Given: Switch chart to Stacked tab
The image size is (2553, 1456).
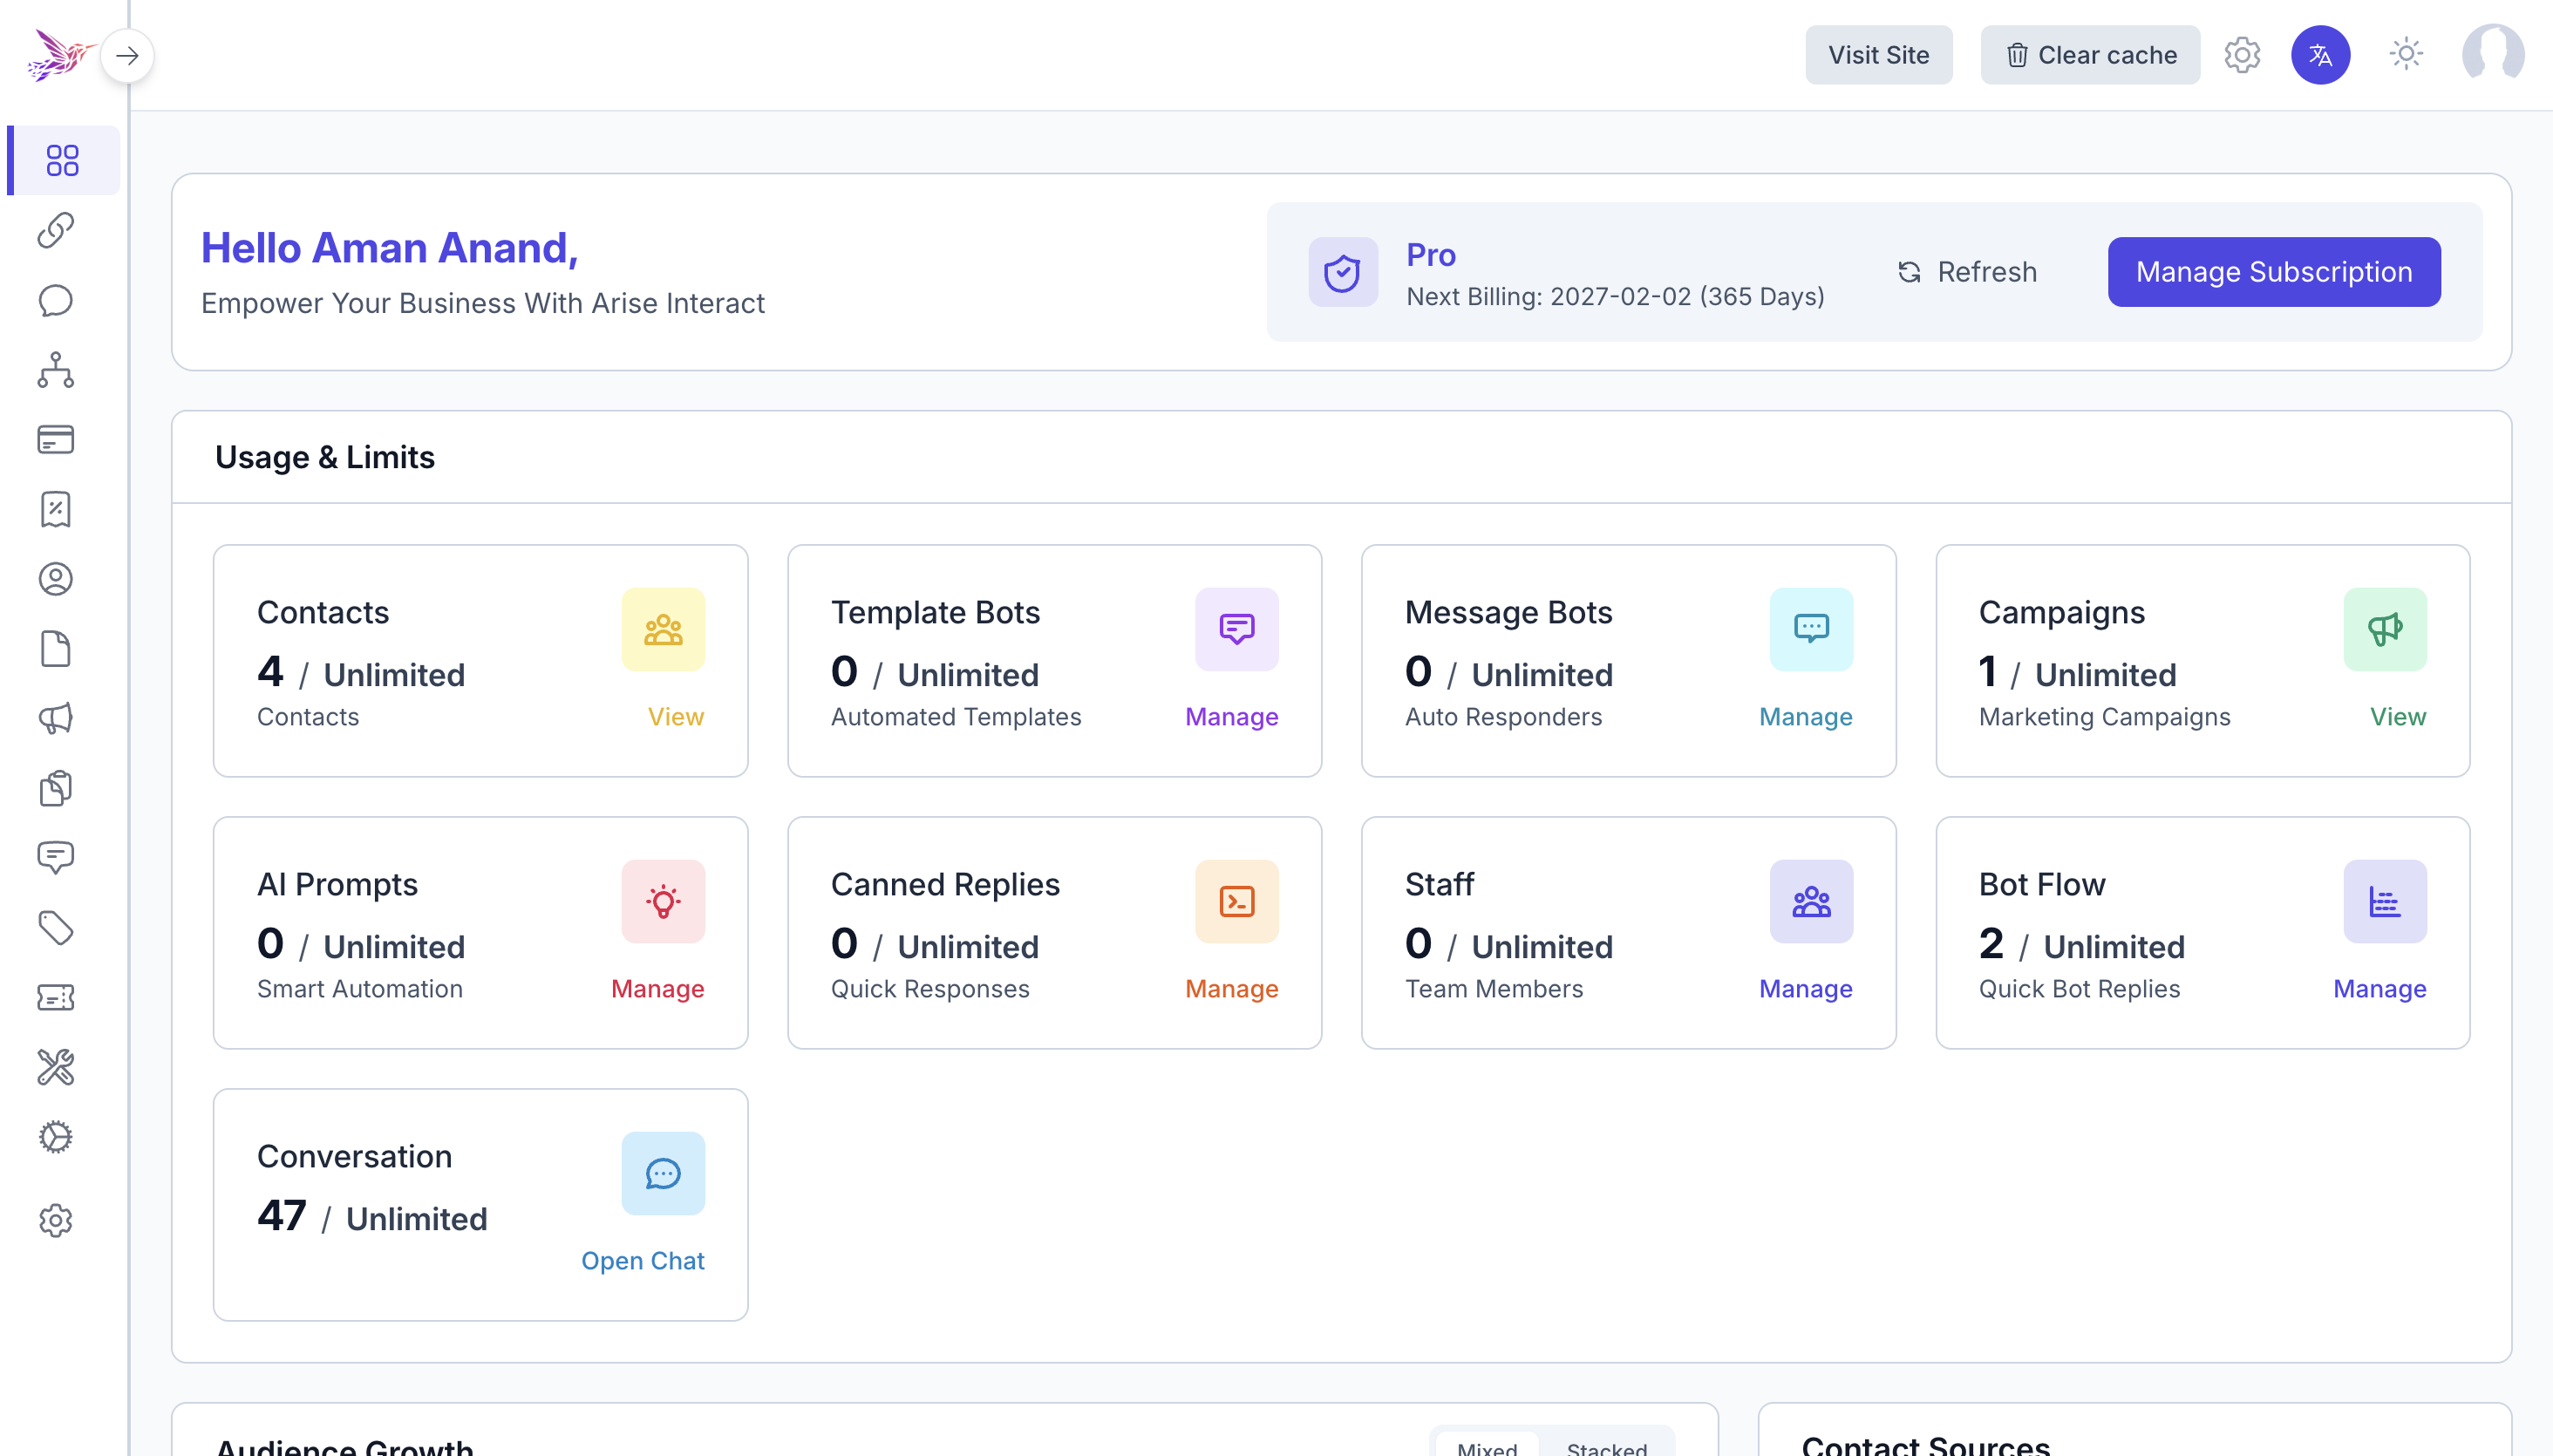Looking at the screenshot, I should 1606,1447.
